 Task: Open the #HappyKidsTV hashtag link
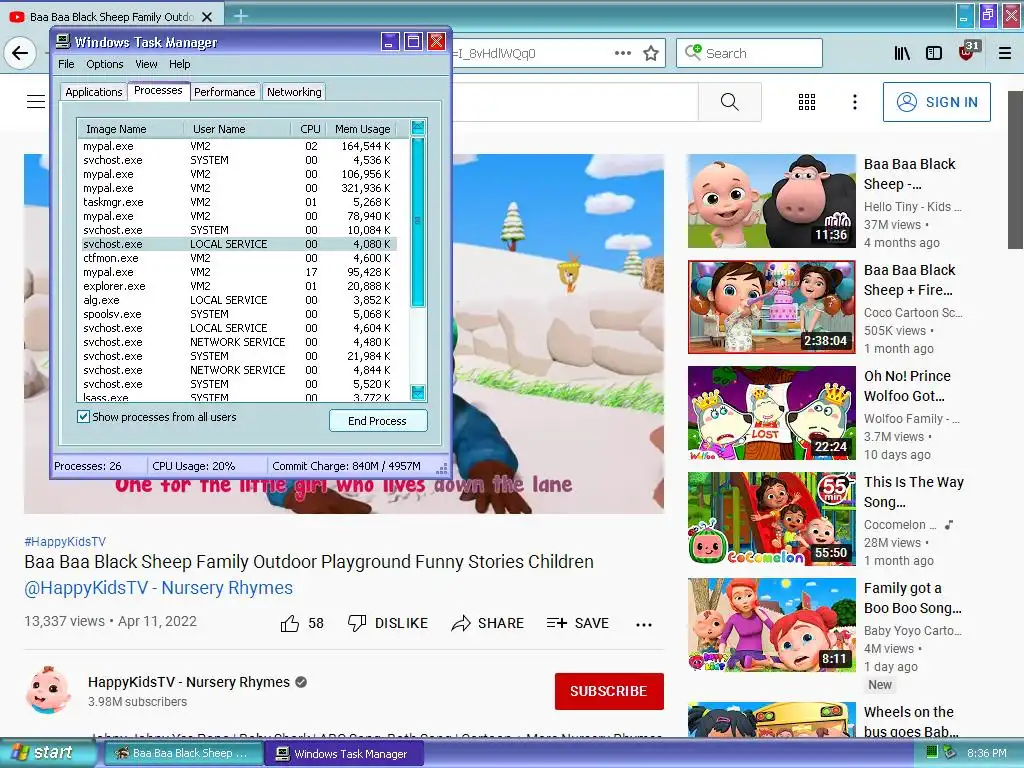65,541
